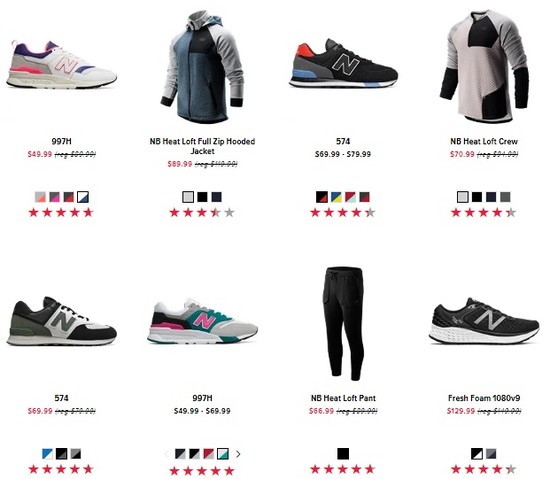Open star rating for Fresh Foam 1080v9
This screenshot has height=479, width=550.
point(484,469)
